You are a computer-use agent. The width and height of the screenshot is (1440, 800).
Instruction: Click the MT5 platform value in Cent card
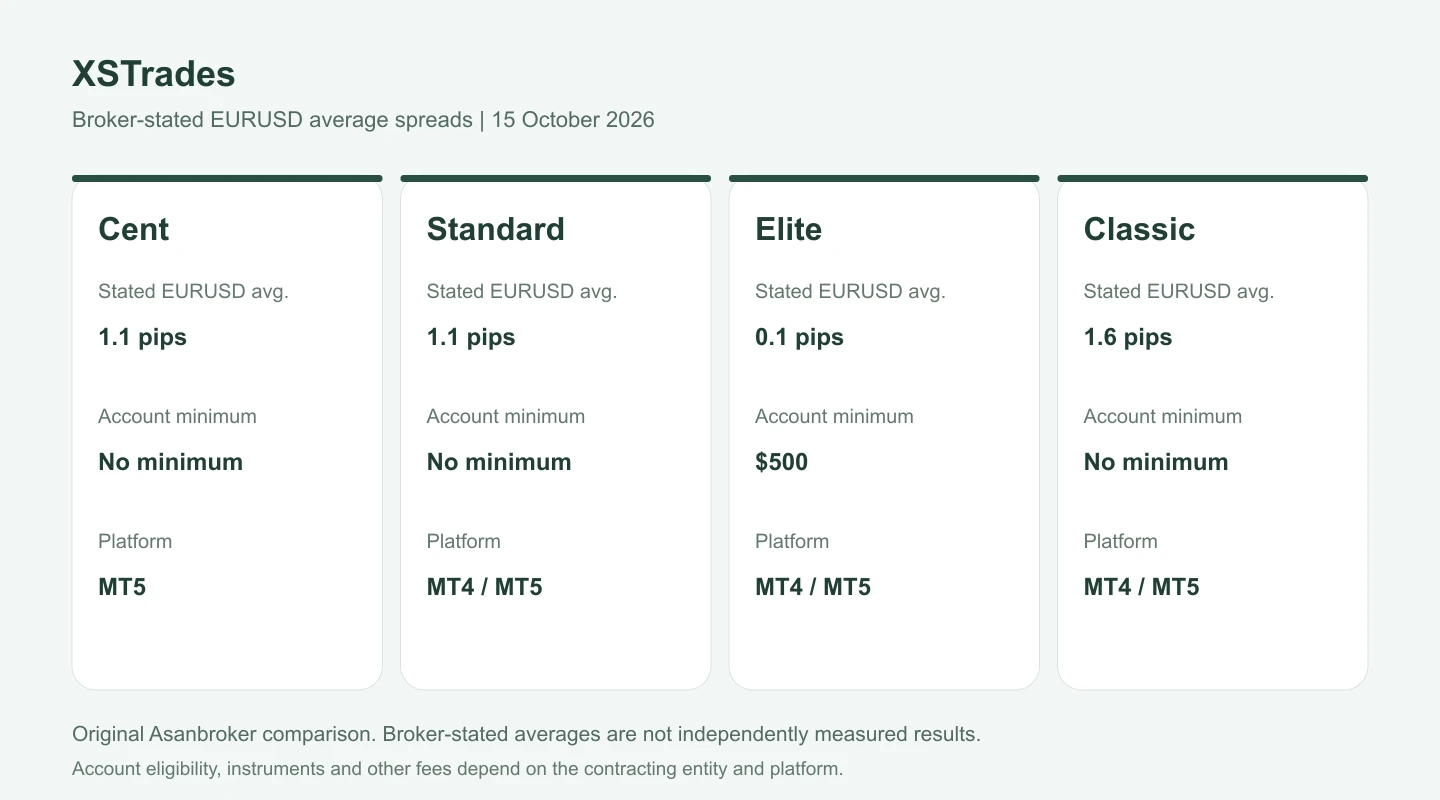pos(122,587)
